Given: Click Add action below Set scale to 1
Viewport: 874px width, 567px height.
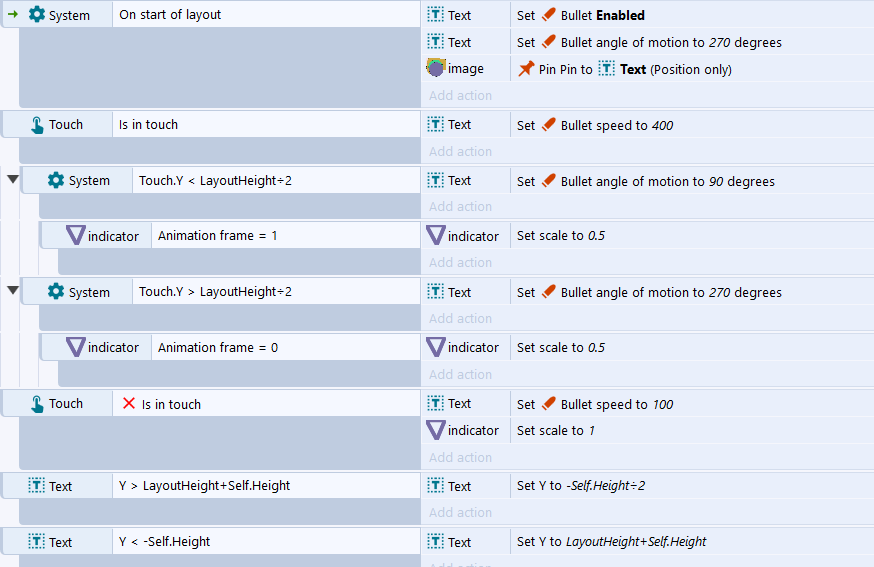Looking at the screenshot, I should (460, 457).
